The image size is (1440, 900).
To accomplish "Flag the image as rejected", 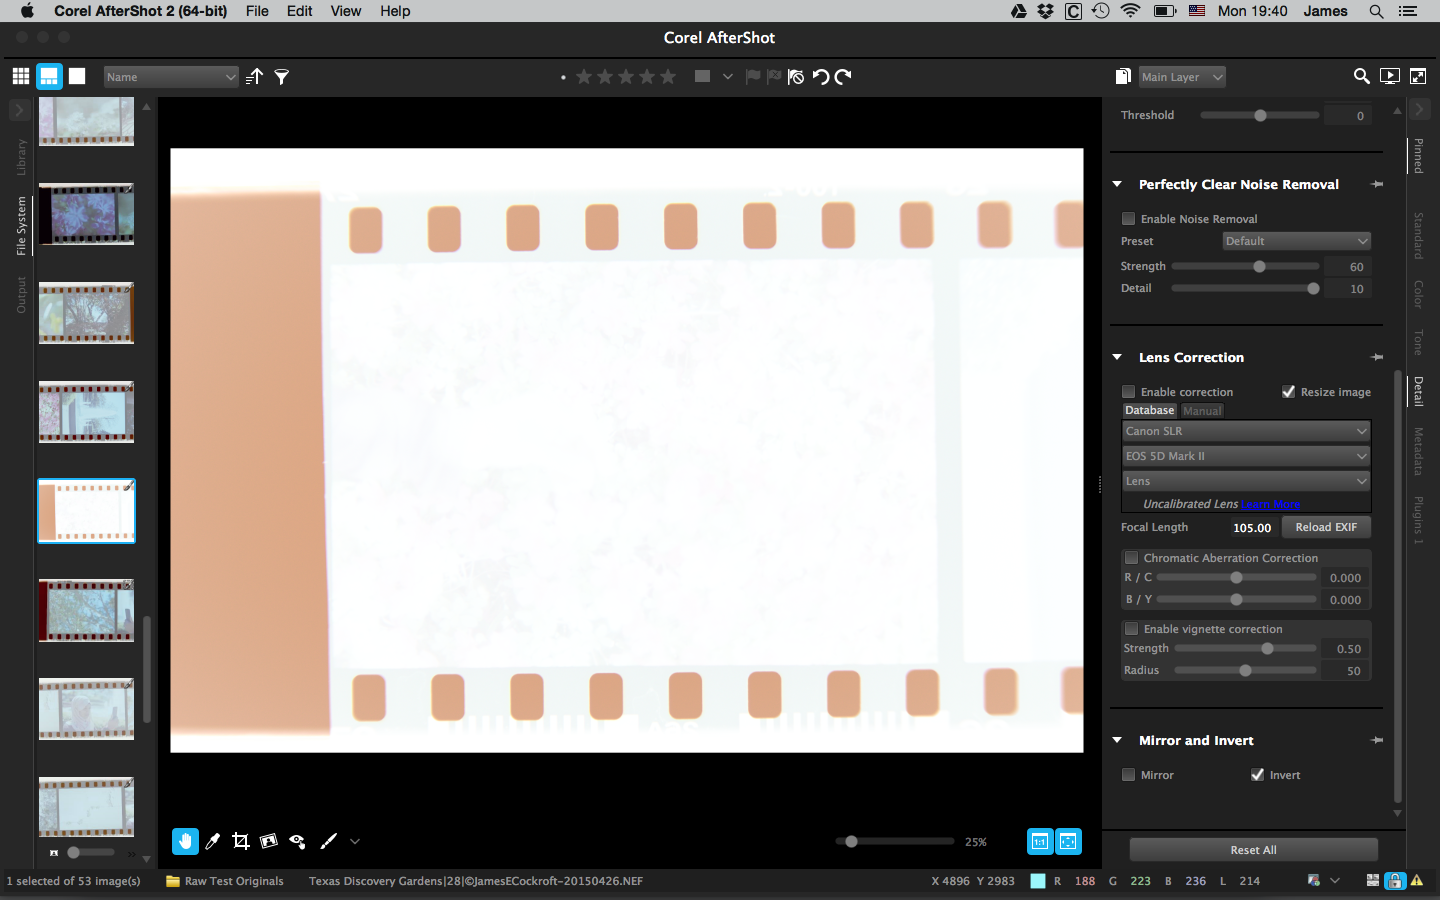I will (x=774, y=76).
